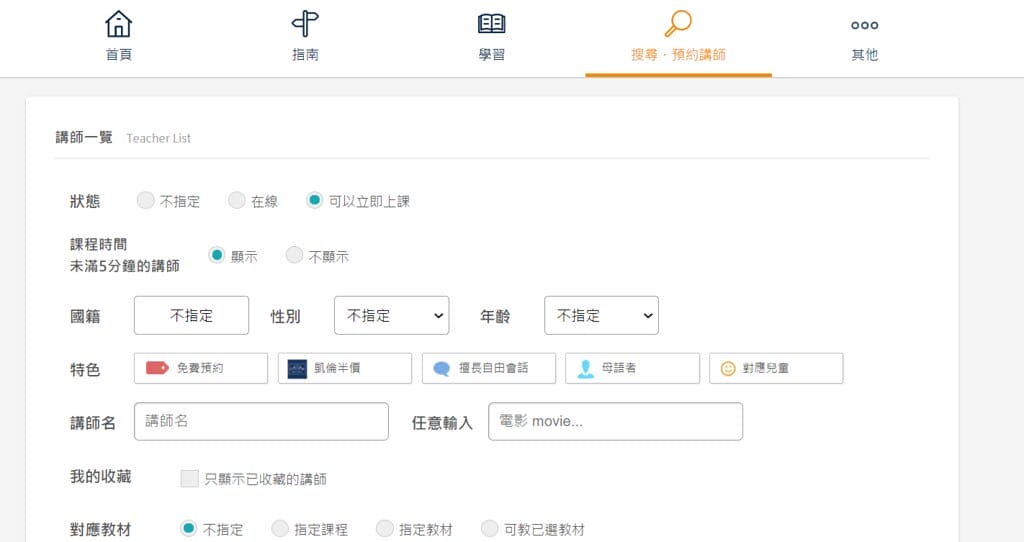Toggle the 凱倫半價 feature filter
Image resolution: width=1024 pixels, height=542 pixels.
click(x=345, y=368)
